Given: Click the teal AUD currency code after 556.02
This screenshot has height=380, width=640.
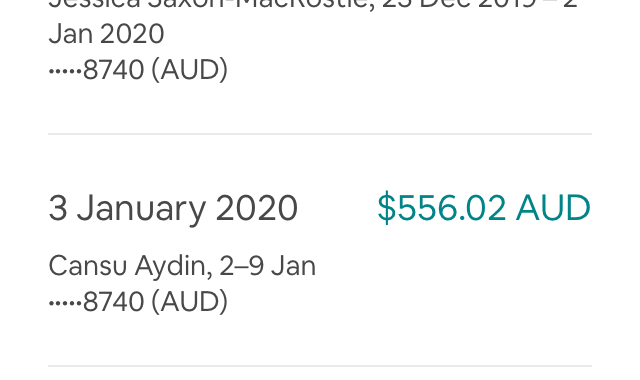Looking at the screenshot, I should pyautogui.click(x=553, y=209).
